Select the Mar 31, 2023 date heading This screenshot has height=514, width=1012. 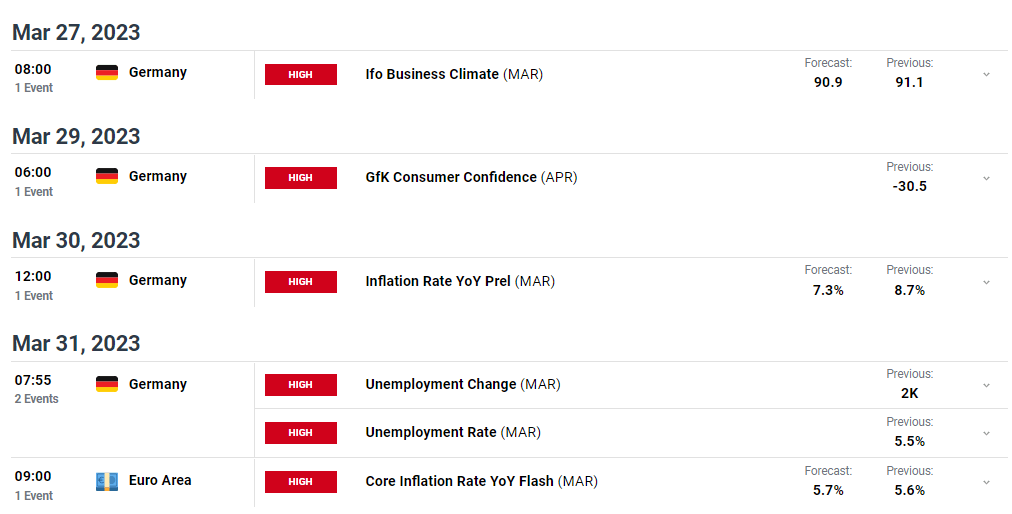76,343
